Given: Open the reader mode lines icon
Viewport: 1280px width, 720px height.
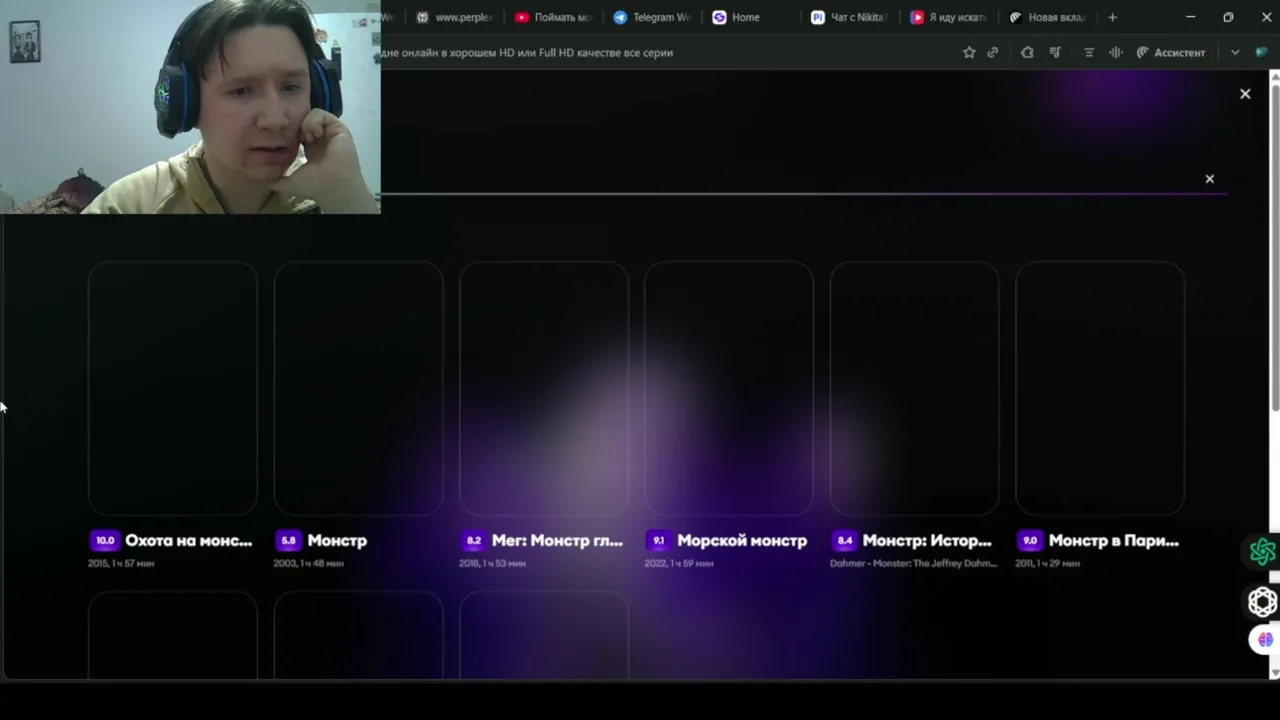Looking at the screenshot, I should pyautogui.click(x=1089, y=52).
